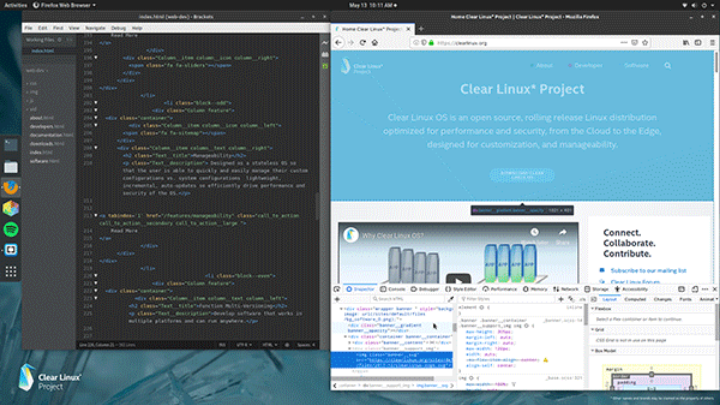Click search magnifier on Clear Linux site
Viewport: 720px width, 405px height.
(x=668, y=66)
